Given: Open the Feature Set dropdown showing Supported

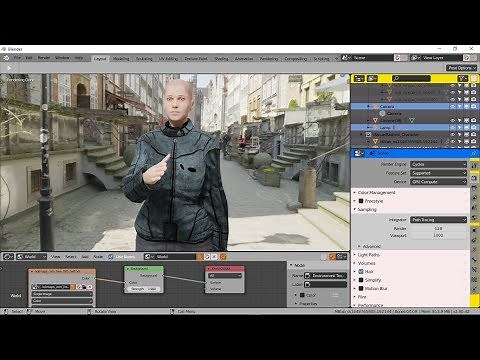Looking at the screenshot, I should (x=438, y=173).
